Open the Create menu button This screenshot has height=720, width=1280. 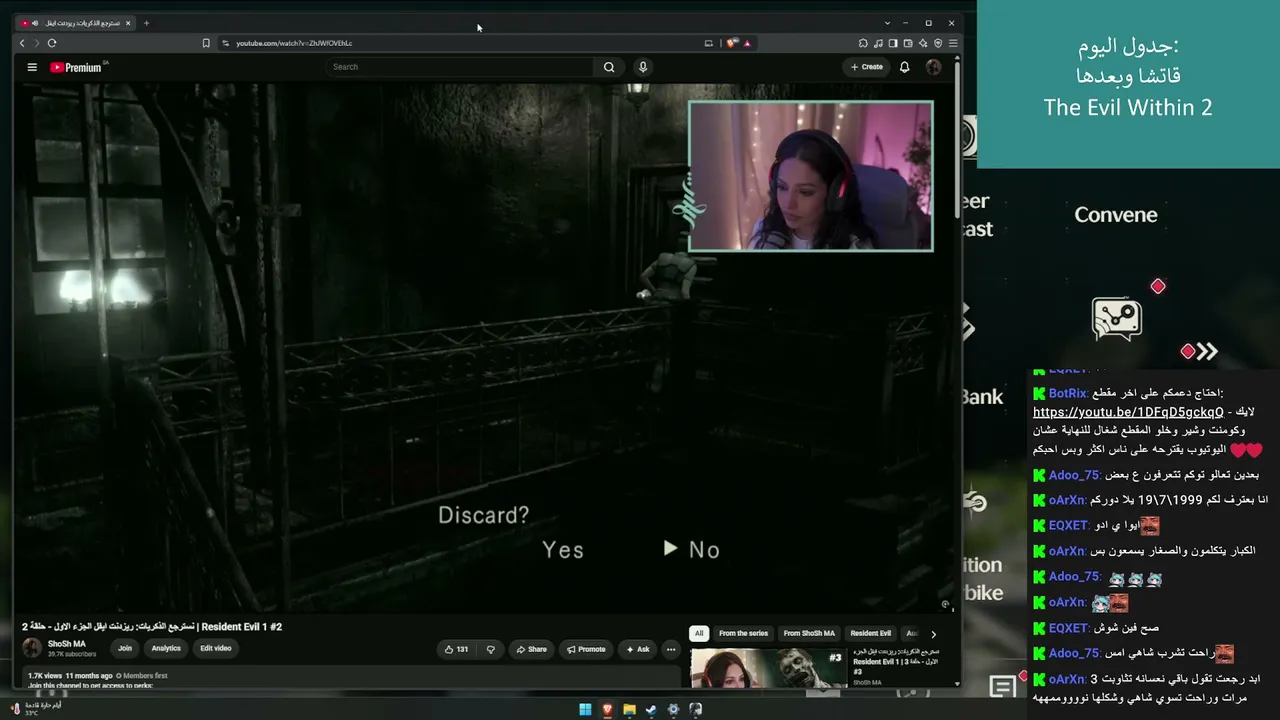tap(867, 67)
